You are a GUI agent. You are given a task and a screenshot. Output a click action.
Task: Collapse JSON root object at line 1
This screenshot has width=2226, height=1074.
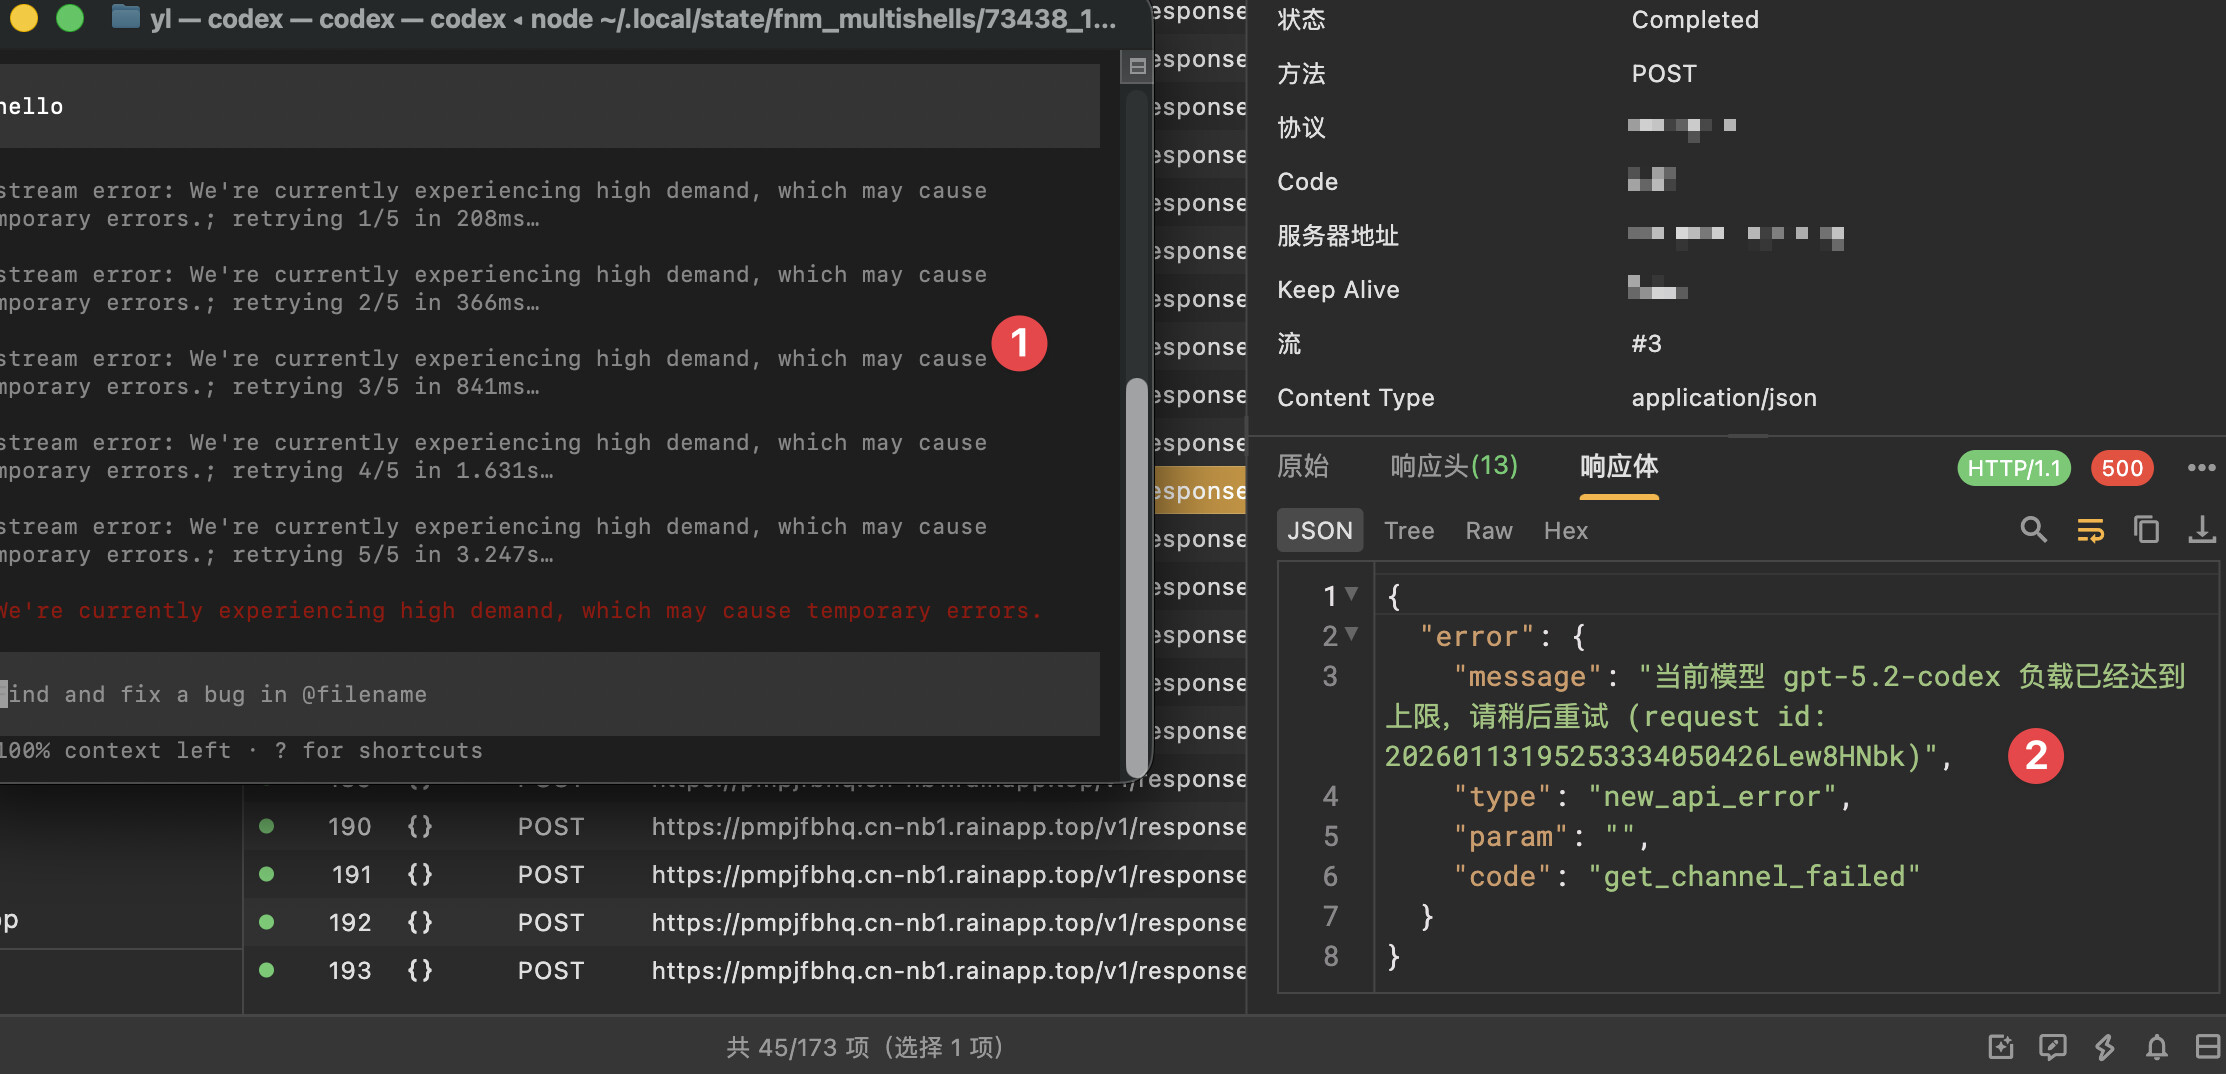1352,594
